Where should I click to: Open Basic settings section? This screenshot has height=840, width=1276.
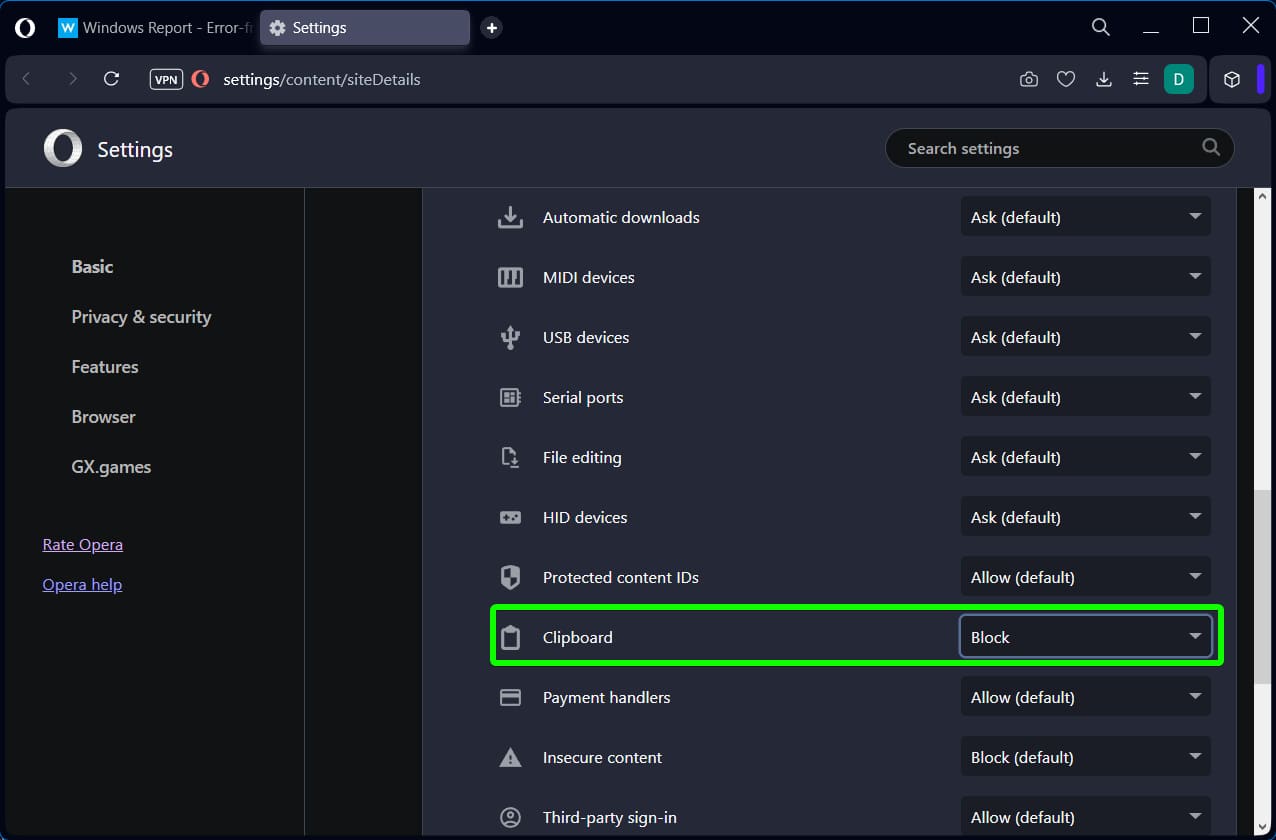click(92, 267)
